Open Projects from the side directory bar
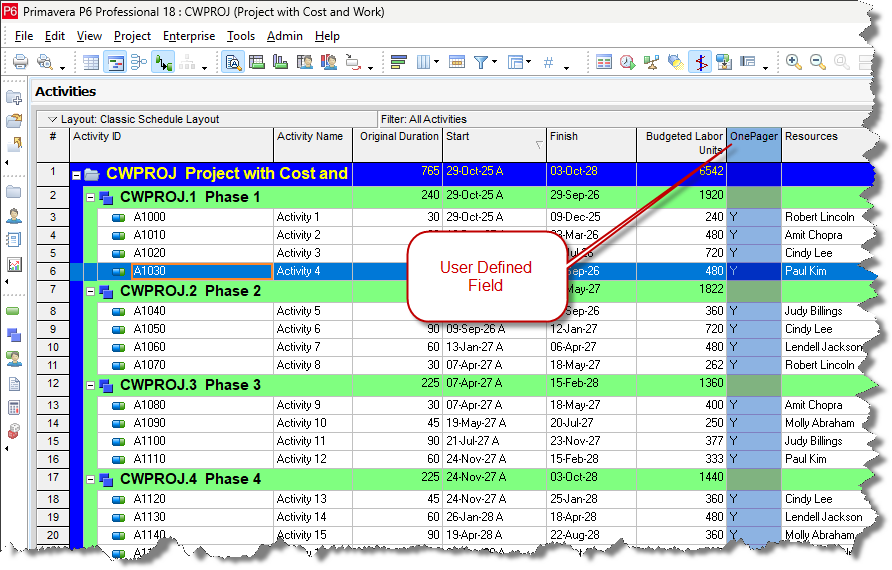892x570 pixels. (x=14, y=192)
